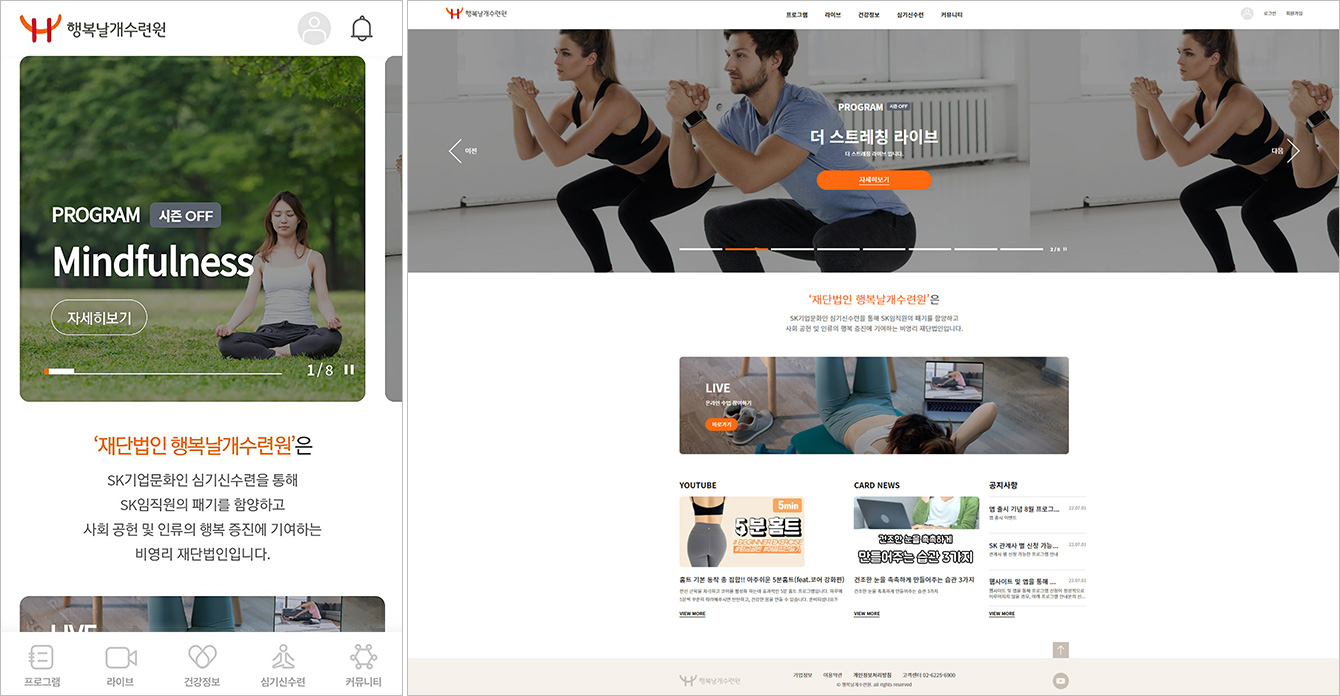
Task: Open 커뮤니티 in desktop top menu
Action: pos(951,15)
